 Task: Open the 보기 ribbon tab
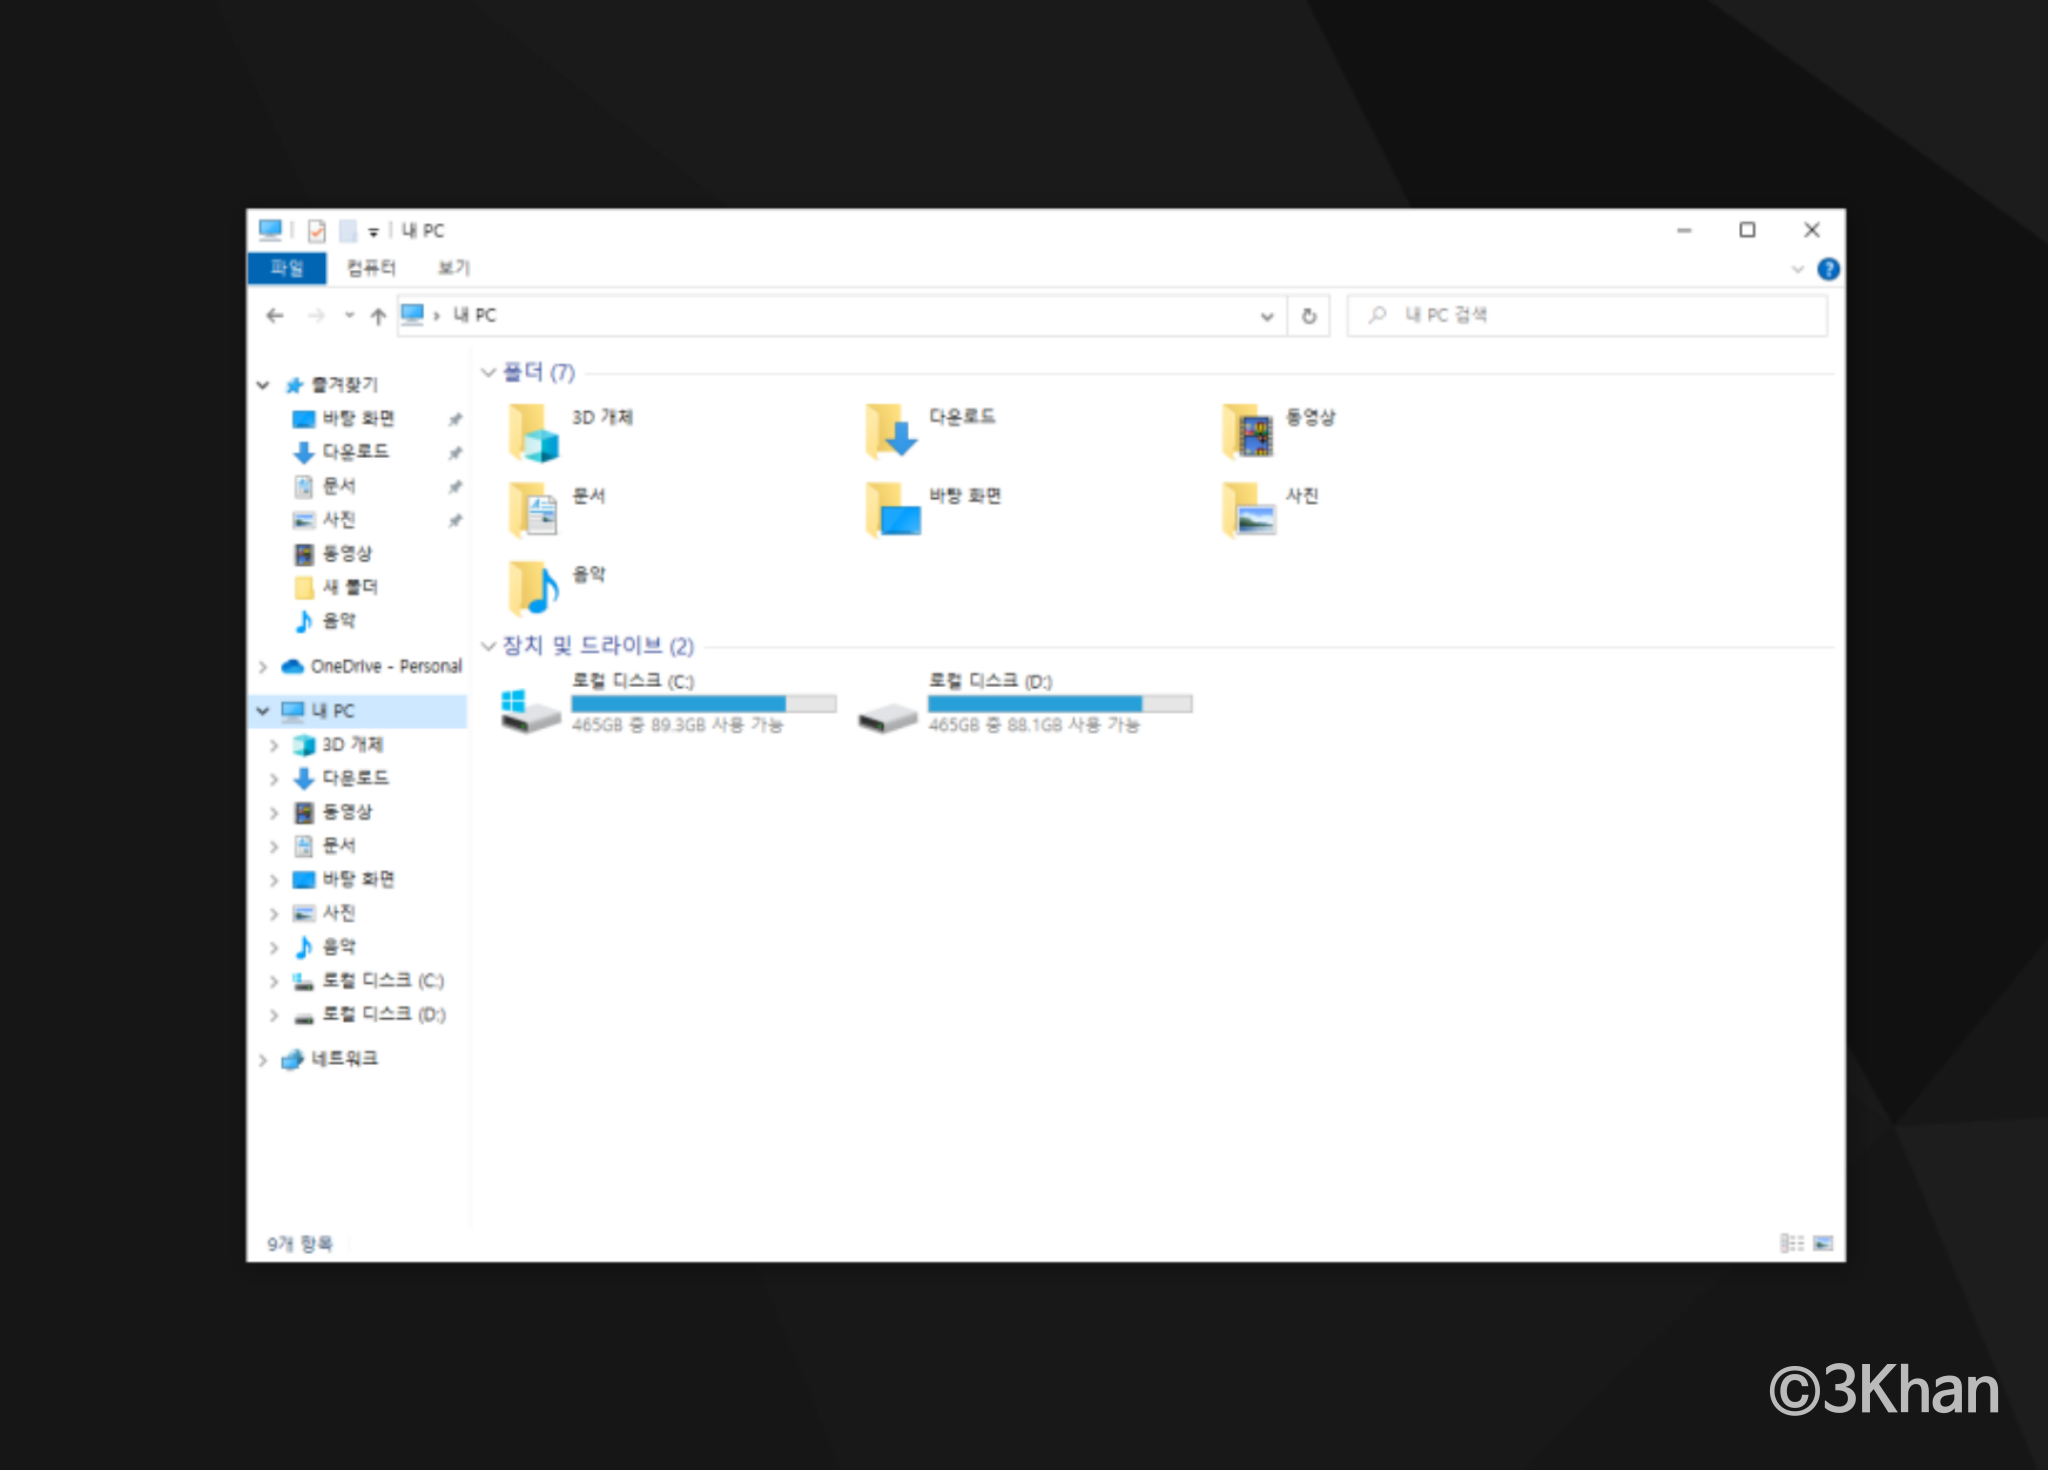coord(453,268)
